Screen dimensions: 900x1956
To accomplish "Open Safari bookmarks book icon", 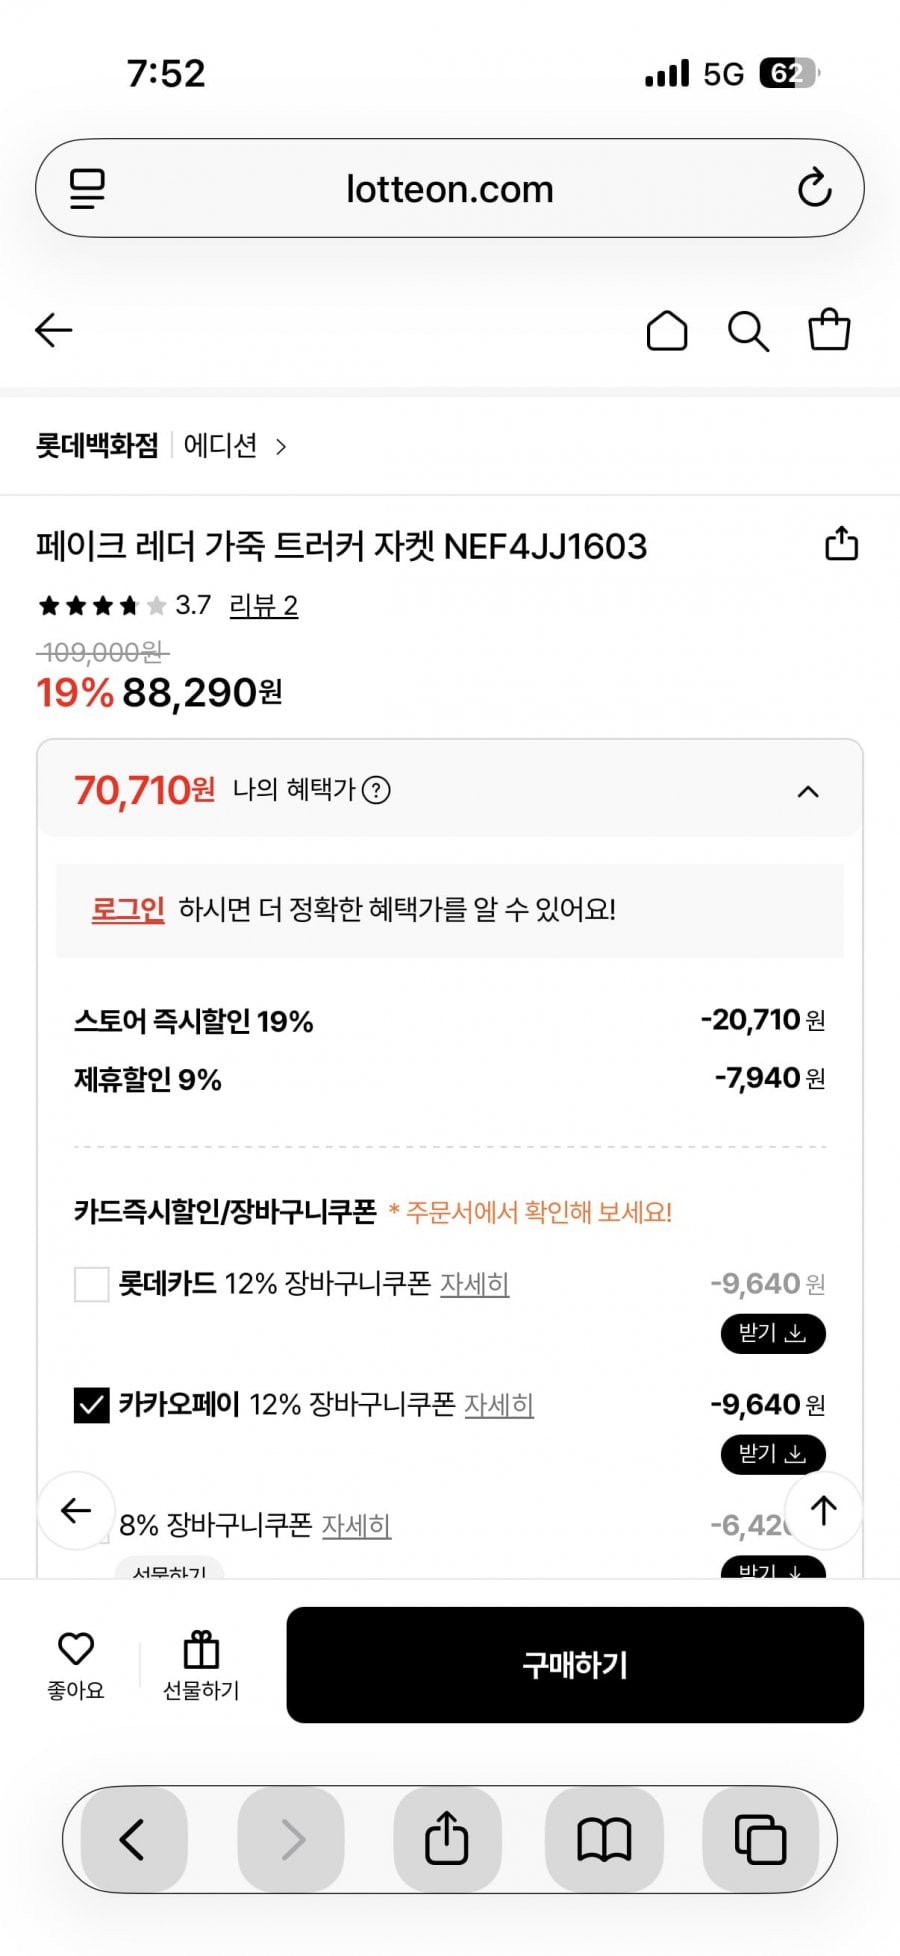I will pos(604,1839).
